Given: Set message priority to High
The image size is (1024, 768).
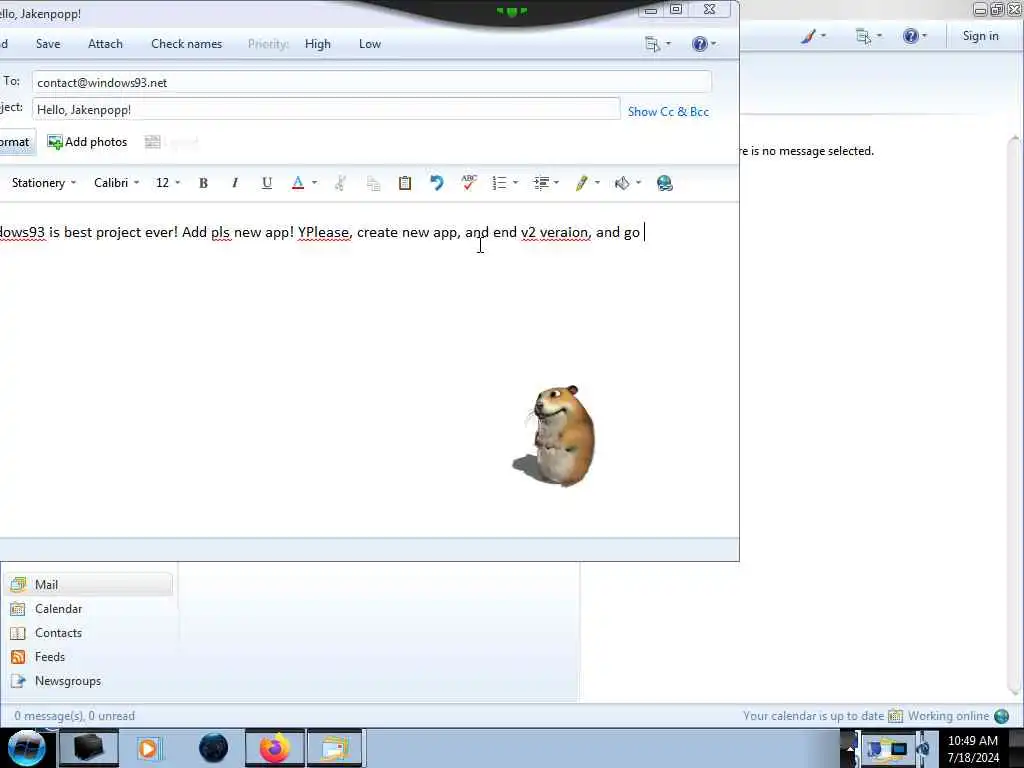Looking at the screenshot, I should [317, 44].
